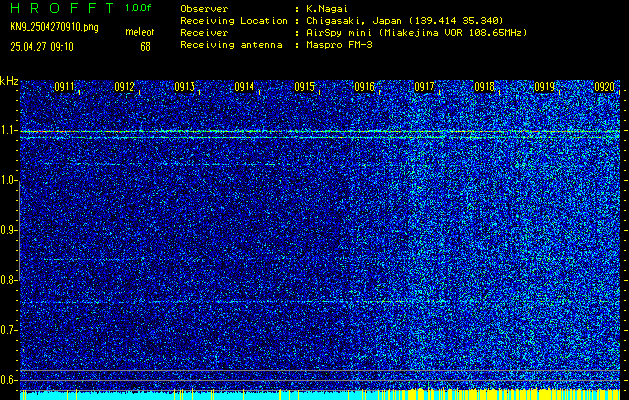
Task: Click the meteor count value 68
Action: (x=145, y=47)
